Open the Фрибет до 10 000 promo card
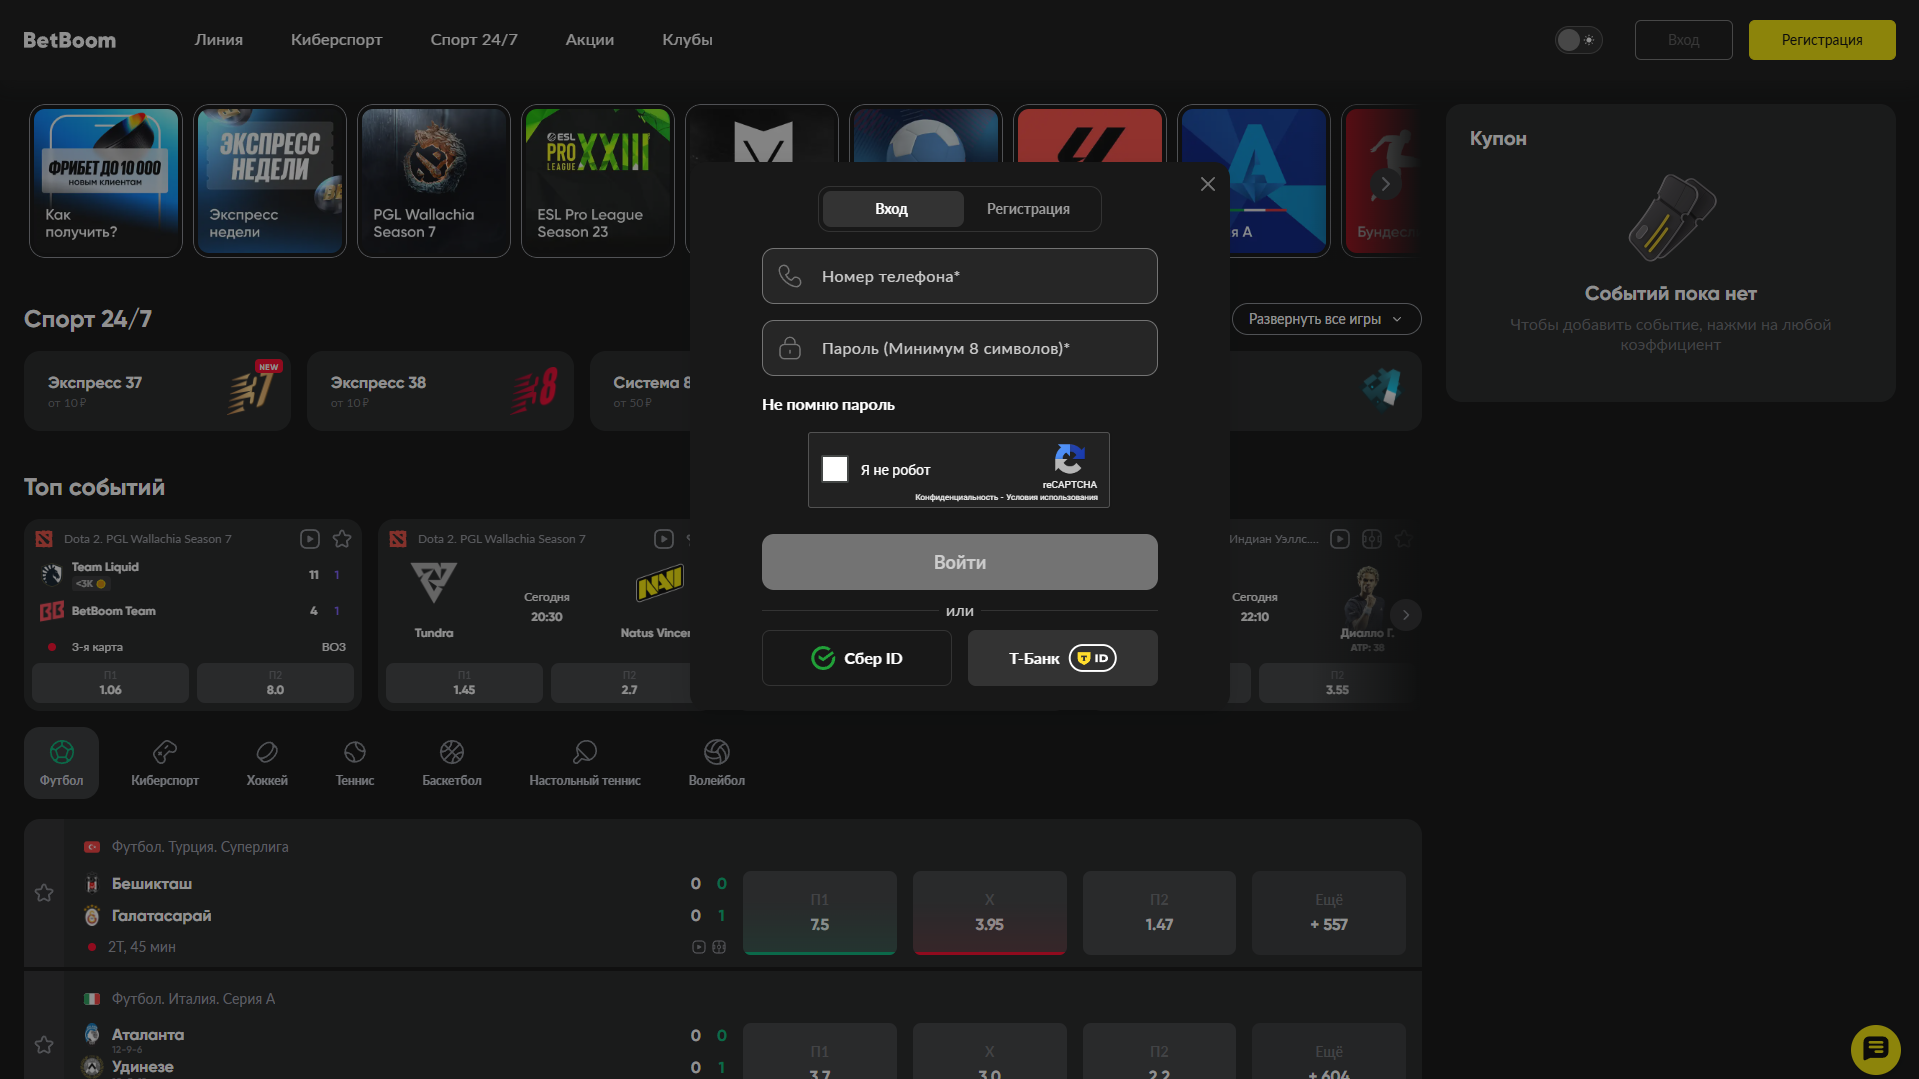 pyautogui.click(x=106, y=181)
